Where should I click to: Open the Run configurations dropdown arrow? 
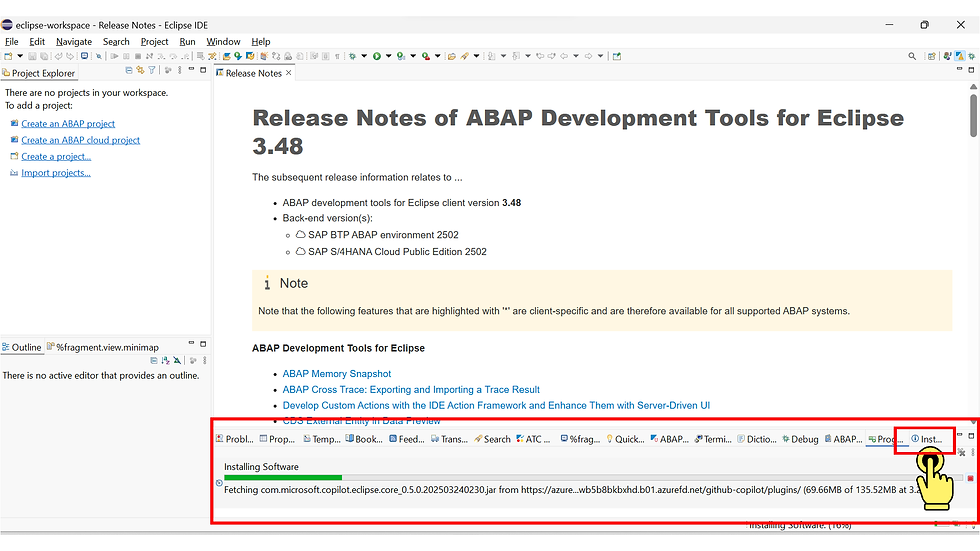389,56
